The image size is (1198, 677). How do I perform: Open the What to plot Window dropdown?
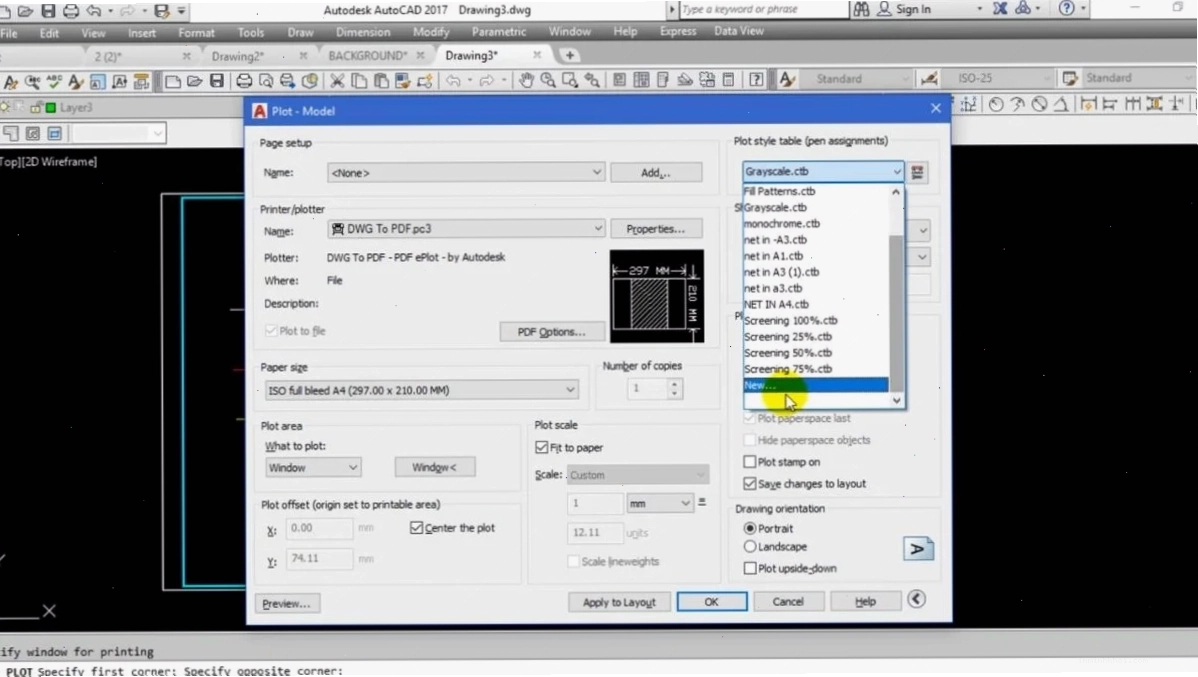(313, 467)
